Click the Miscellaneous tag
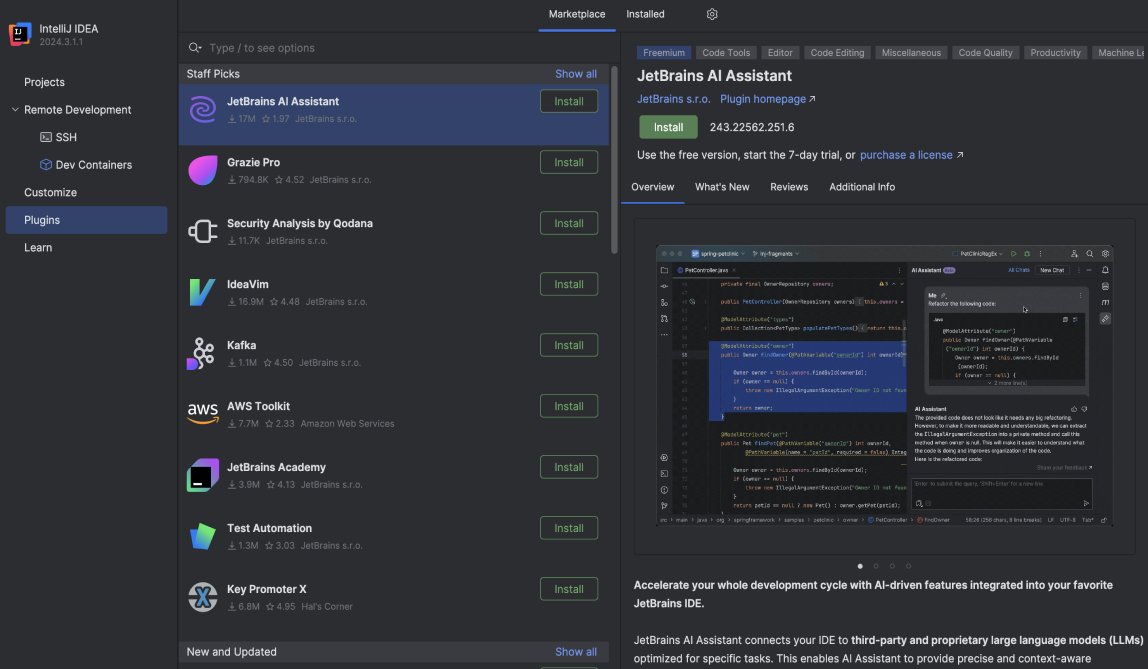 point(911,53)
